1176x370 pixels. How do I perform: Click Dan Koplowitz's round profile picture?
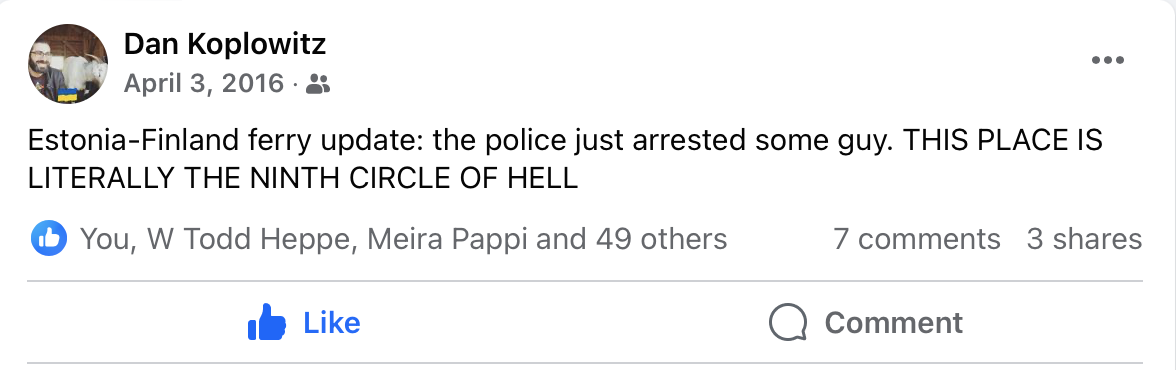[68, 64]
